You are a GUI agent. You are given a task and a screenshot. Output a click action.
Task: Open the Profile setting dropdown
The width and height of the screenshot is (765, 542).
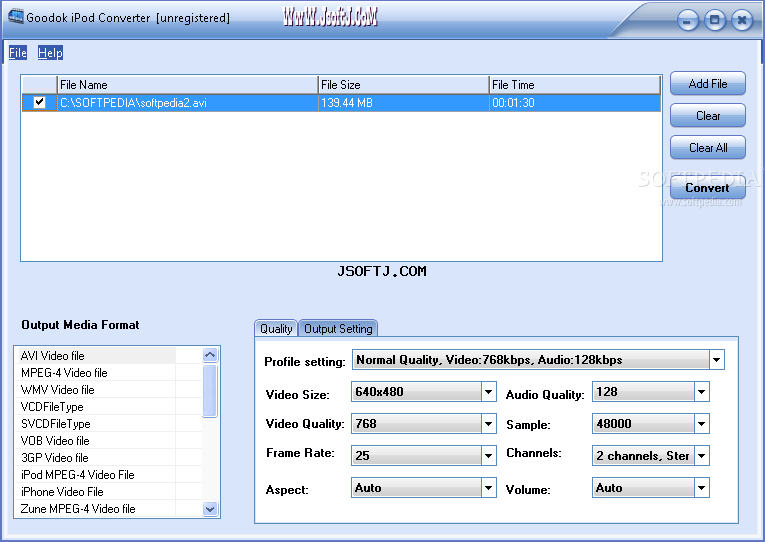716,360
